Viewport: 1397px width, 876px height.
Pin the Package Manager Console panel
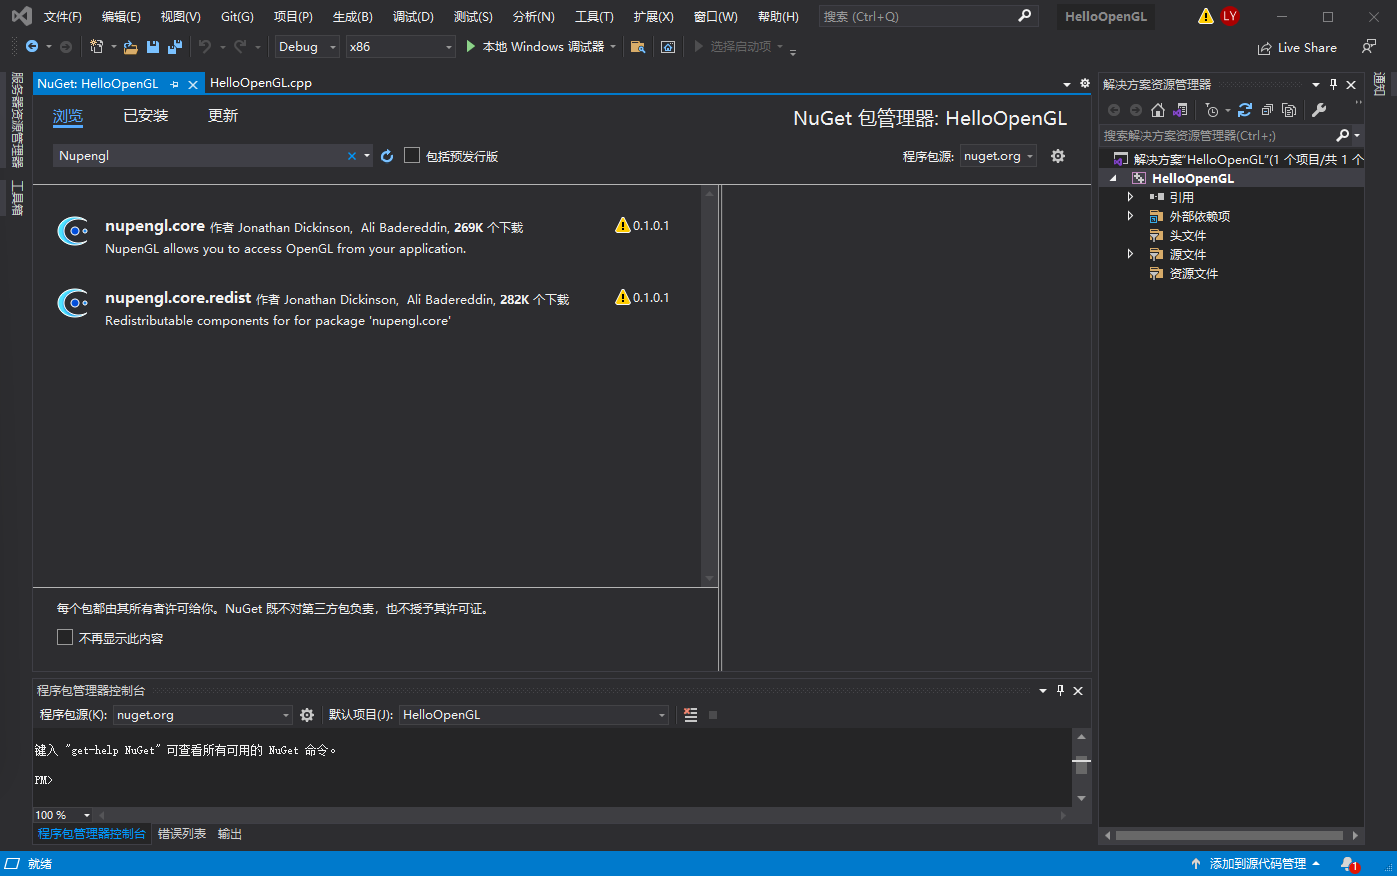tap(1061, 690)
